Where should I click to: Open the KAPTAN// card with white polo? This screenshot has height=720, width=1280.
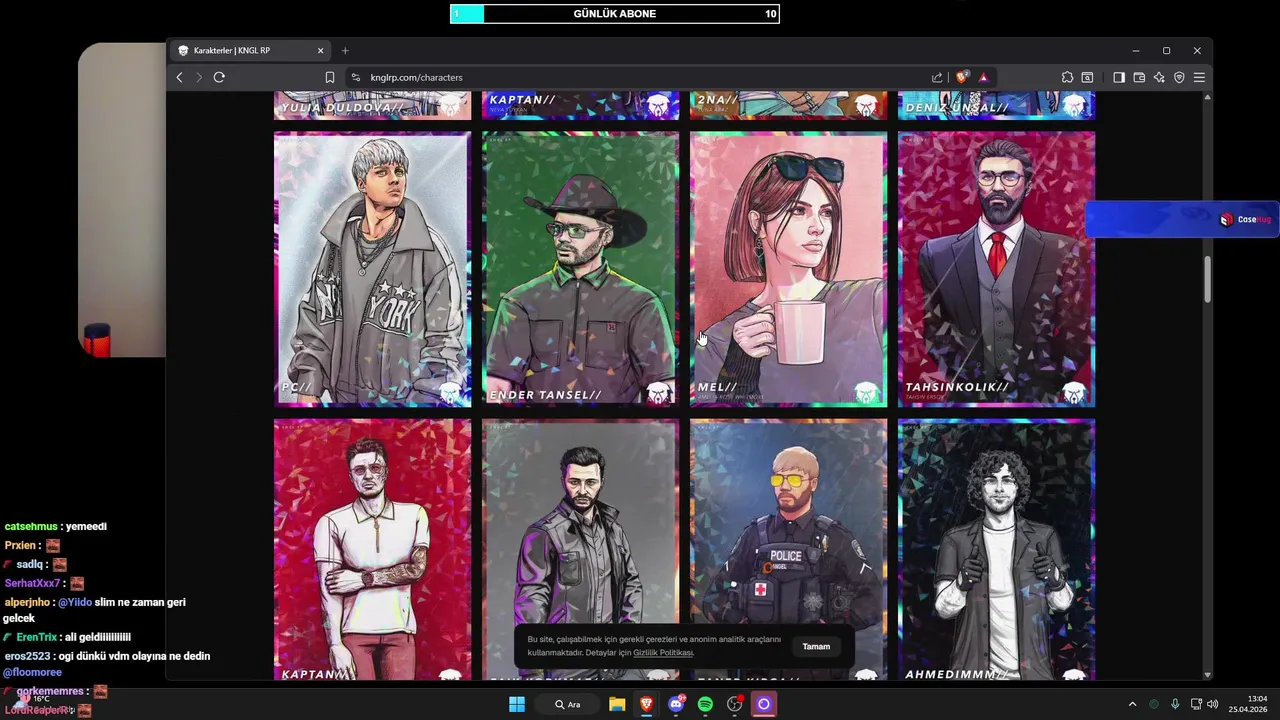coord(372,550)
